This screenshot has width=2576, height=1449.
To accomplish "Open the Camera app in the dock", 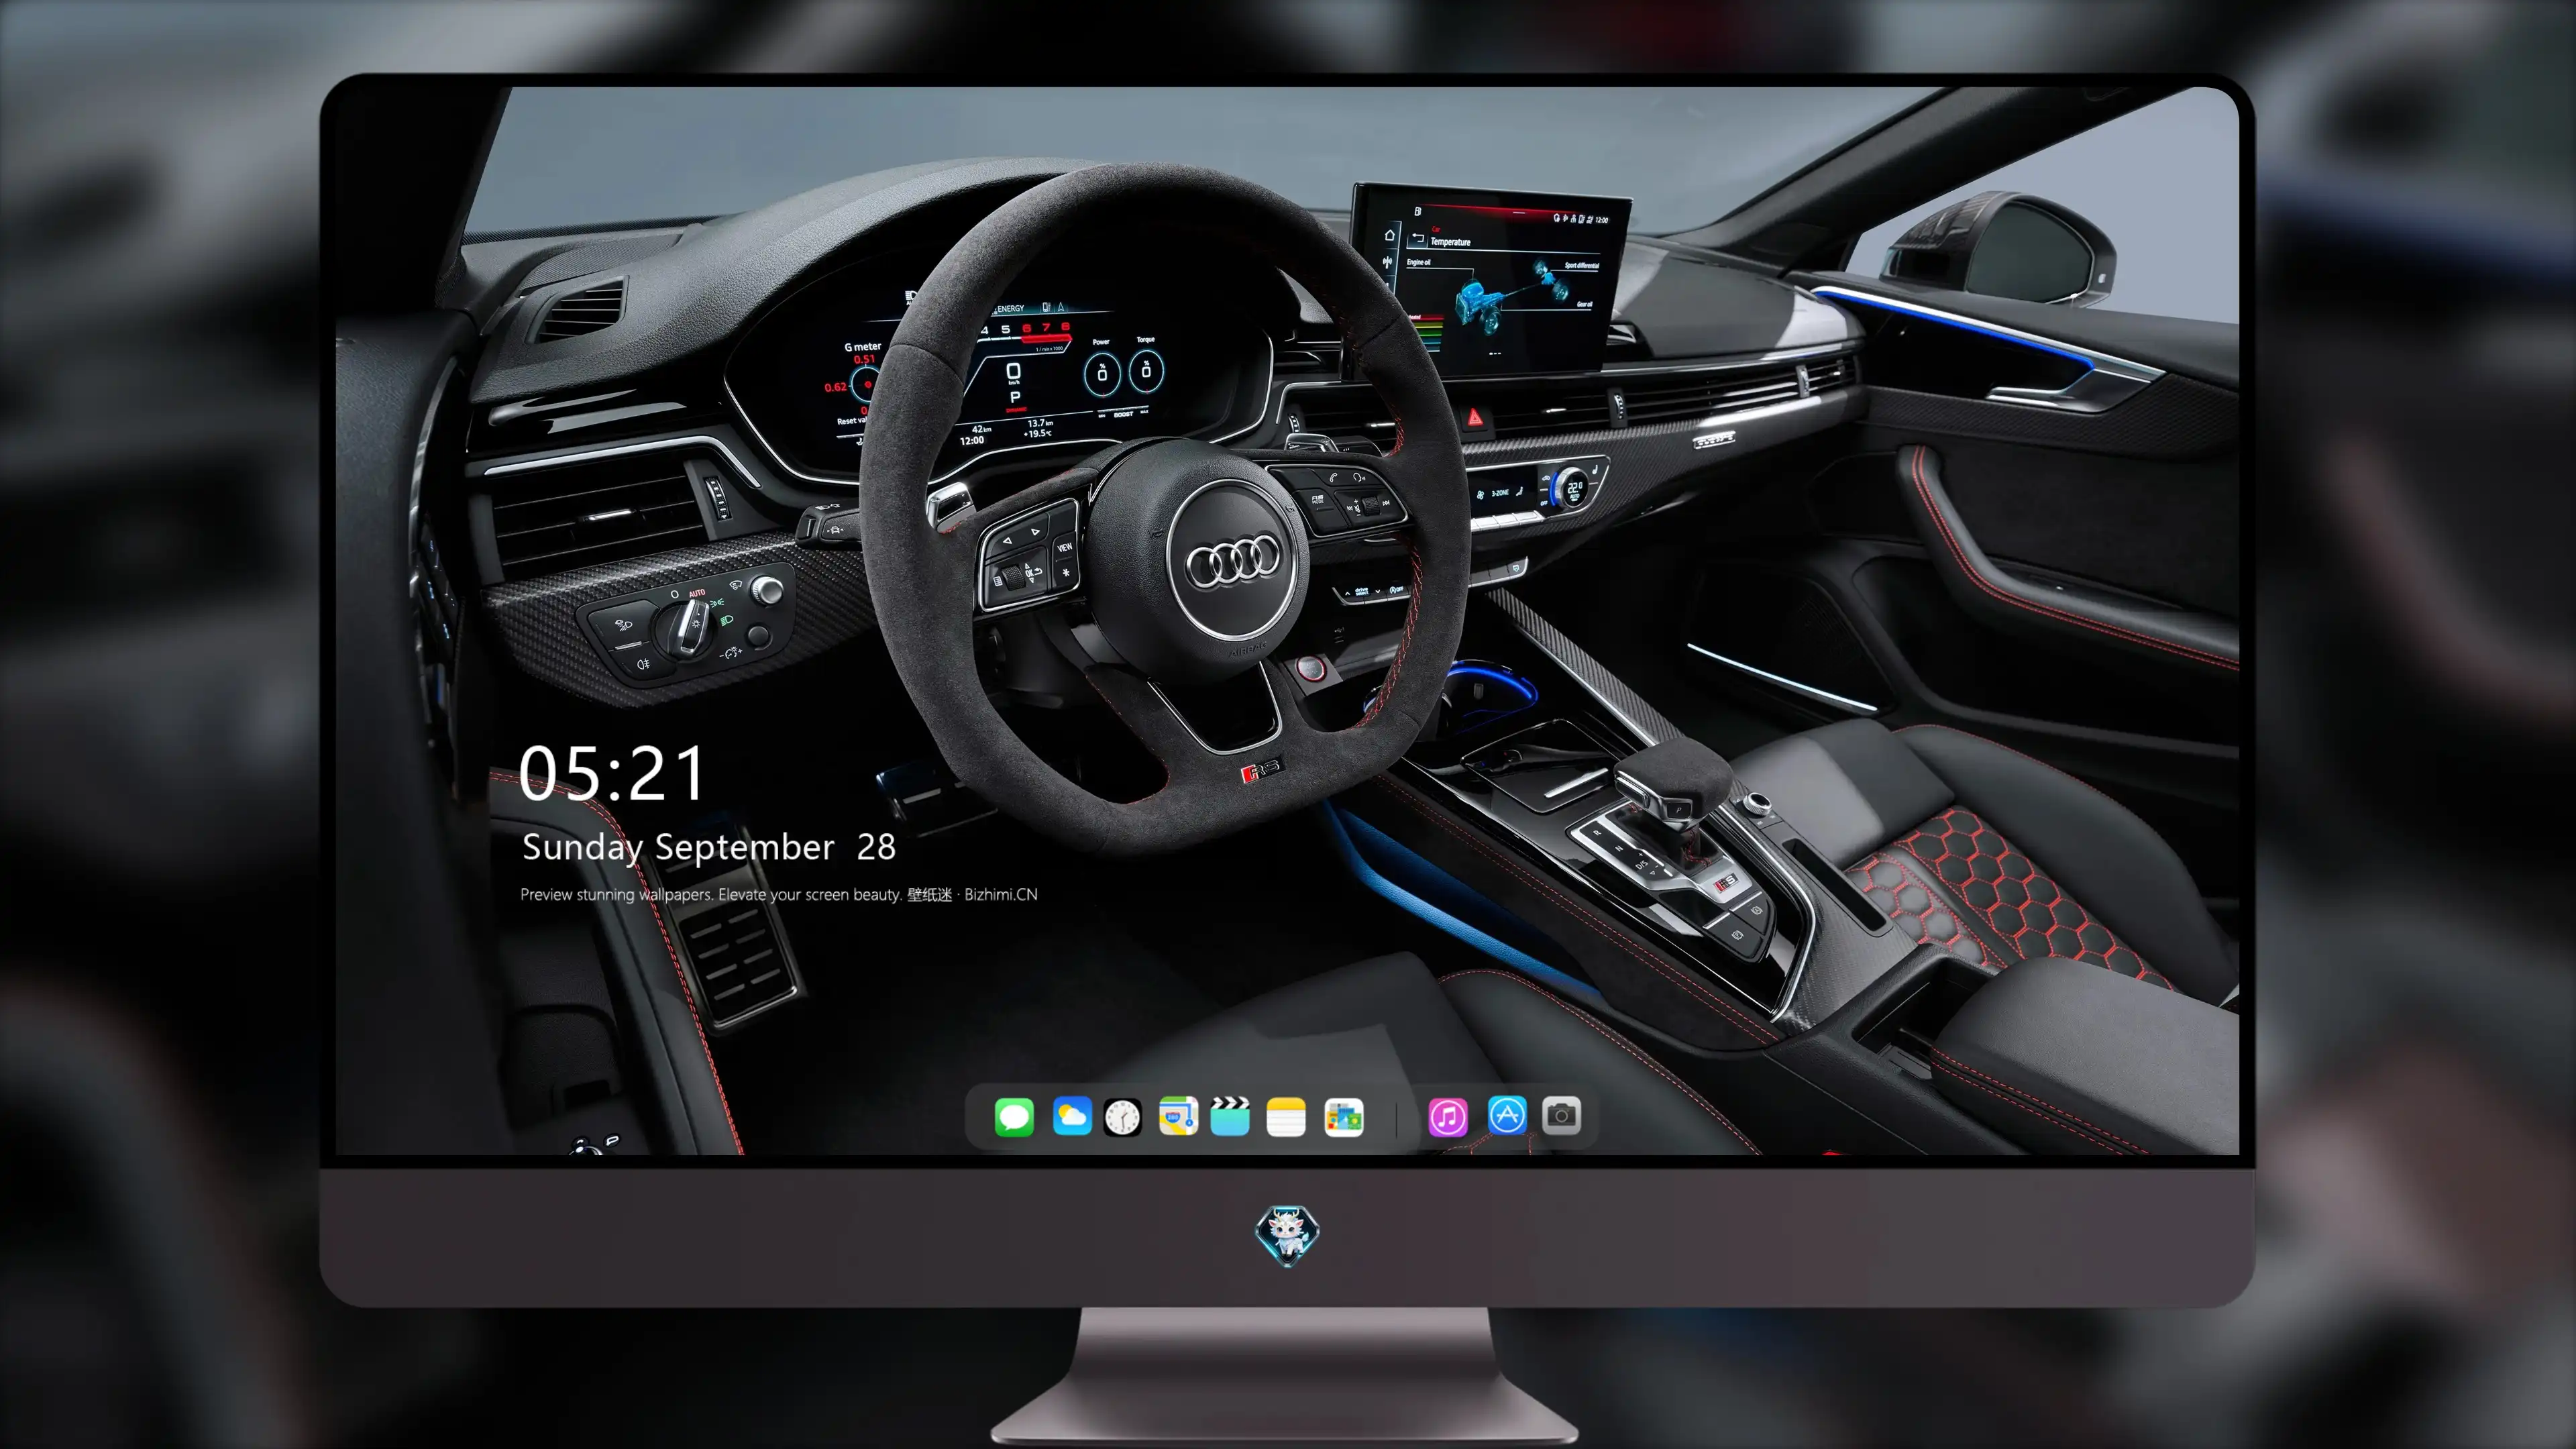I will 1561,1115.
